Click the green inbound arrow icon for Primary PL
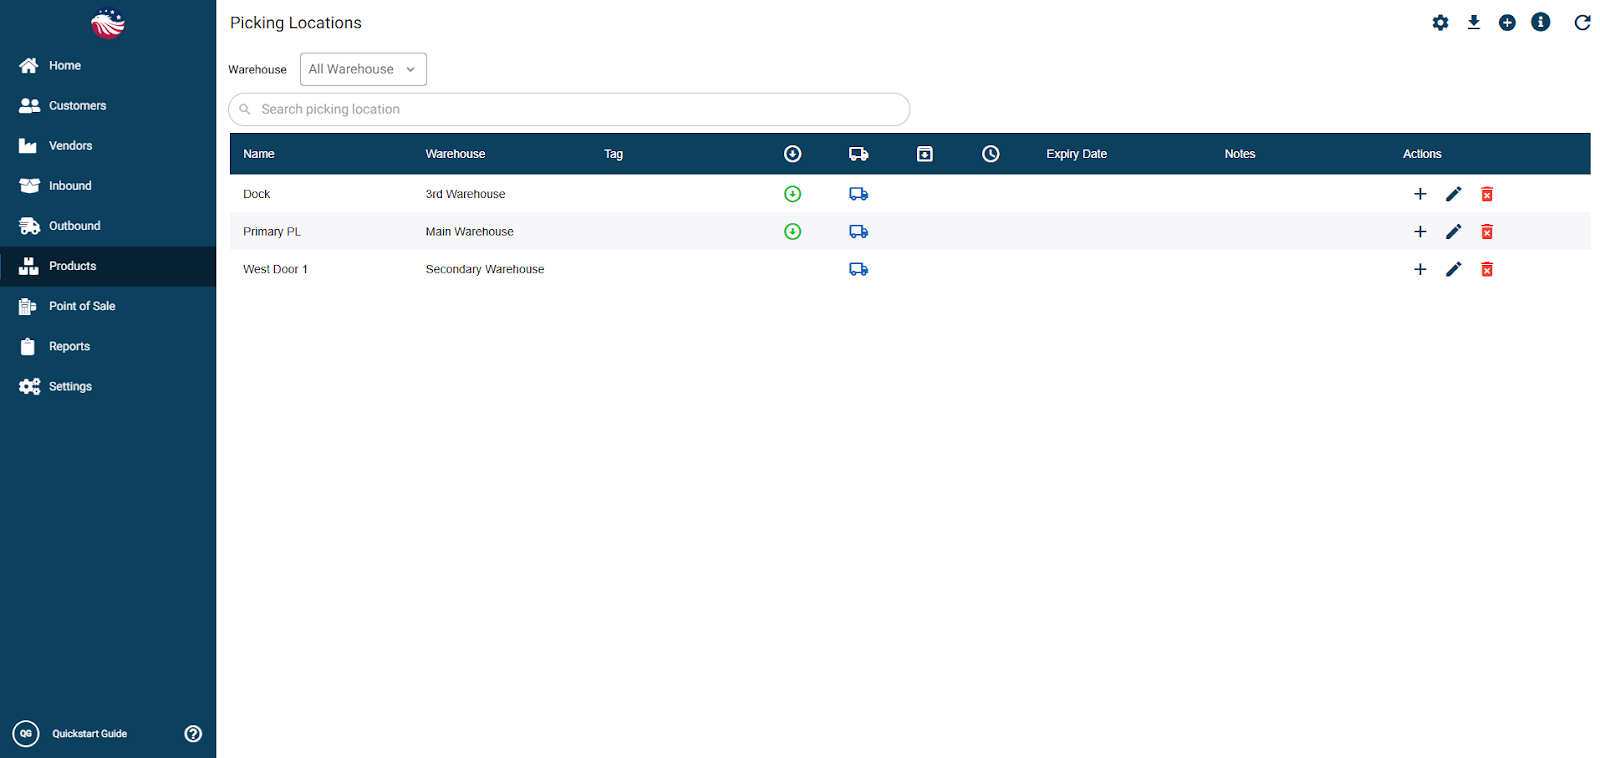 [793, 232]
